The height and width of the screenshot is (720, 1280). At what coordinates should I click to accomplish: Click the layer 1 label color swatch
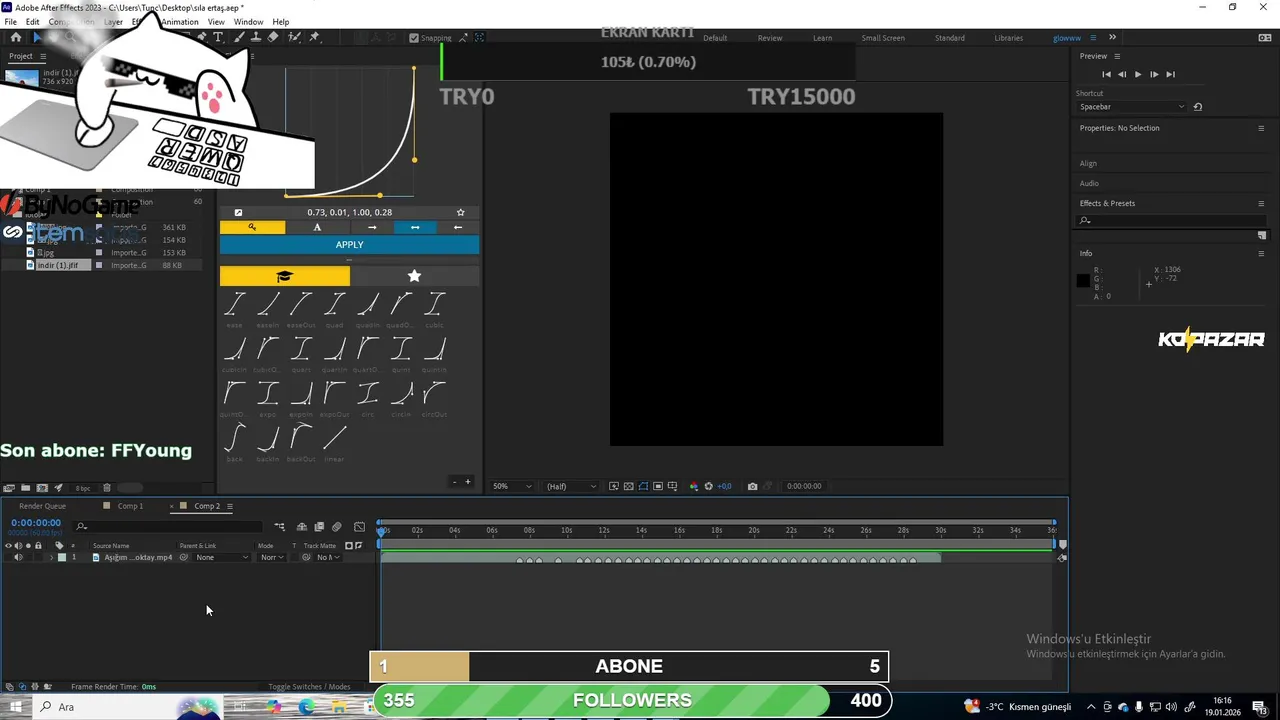62,557
